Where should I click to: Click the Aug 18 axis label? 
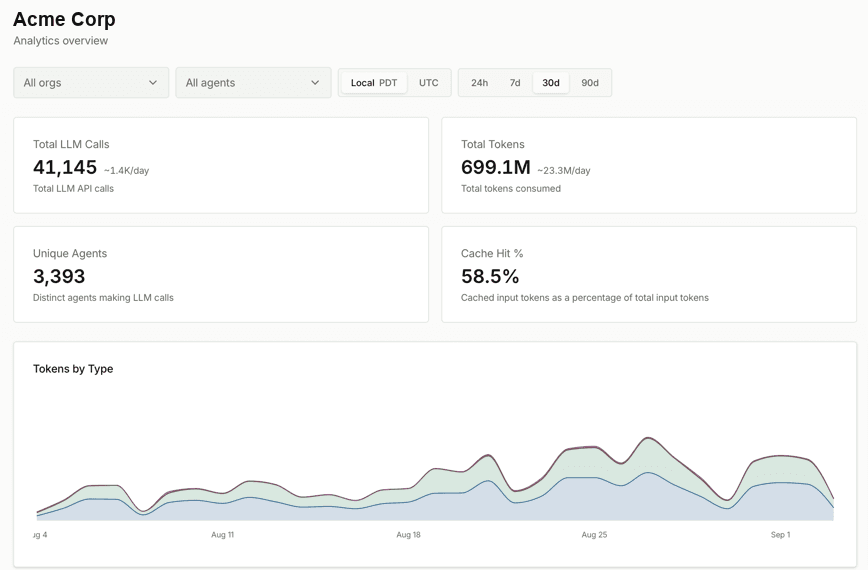[x=409, y=535]
